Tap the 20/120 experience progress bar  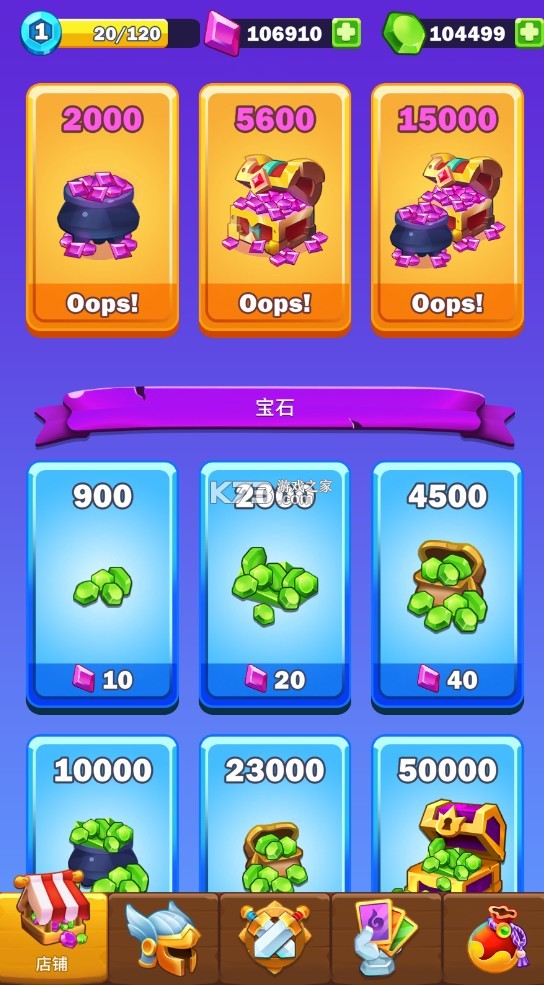click(129, 33)
